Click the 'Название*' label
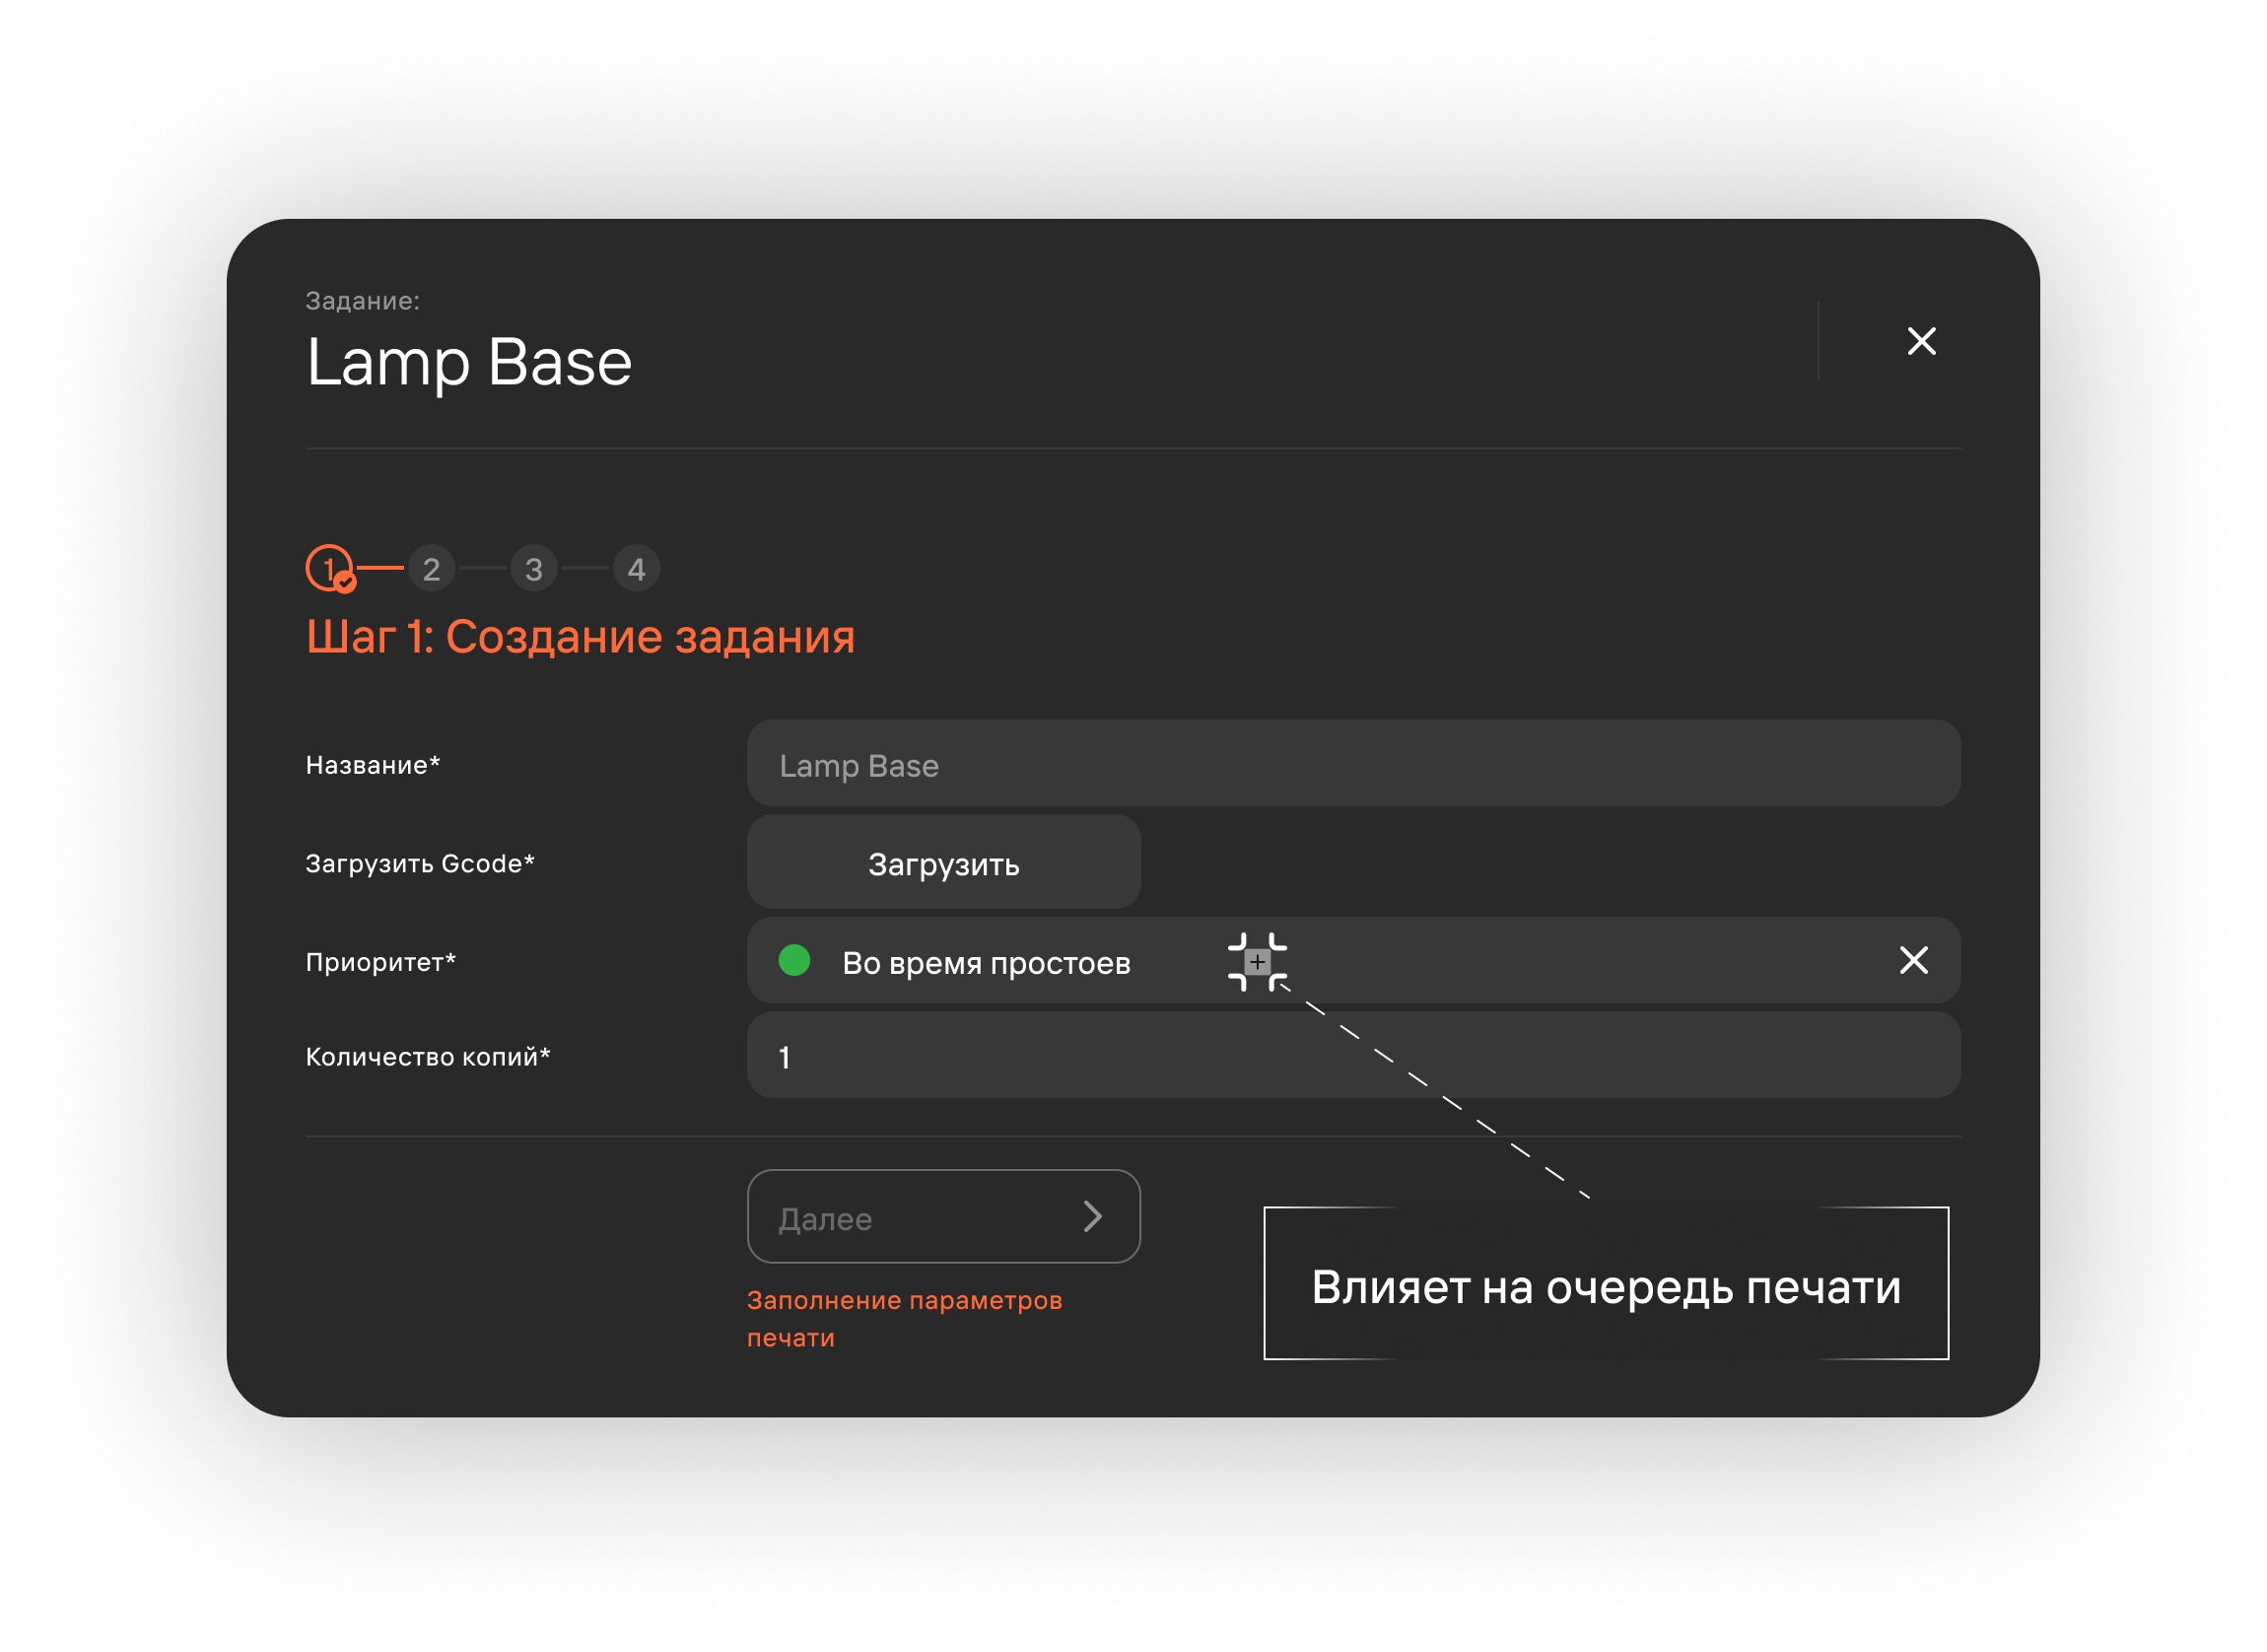Viewport: 2267px width, 1652px height. (x=372, y=765)
